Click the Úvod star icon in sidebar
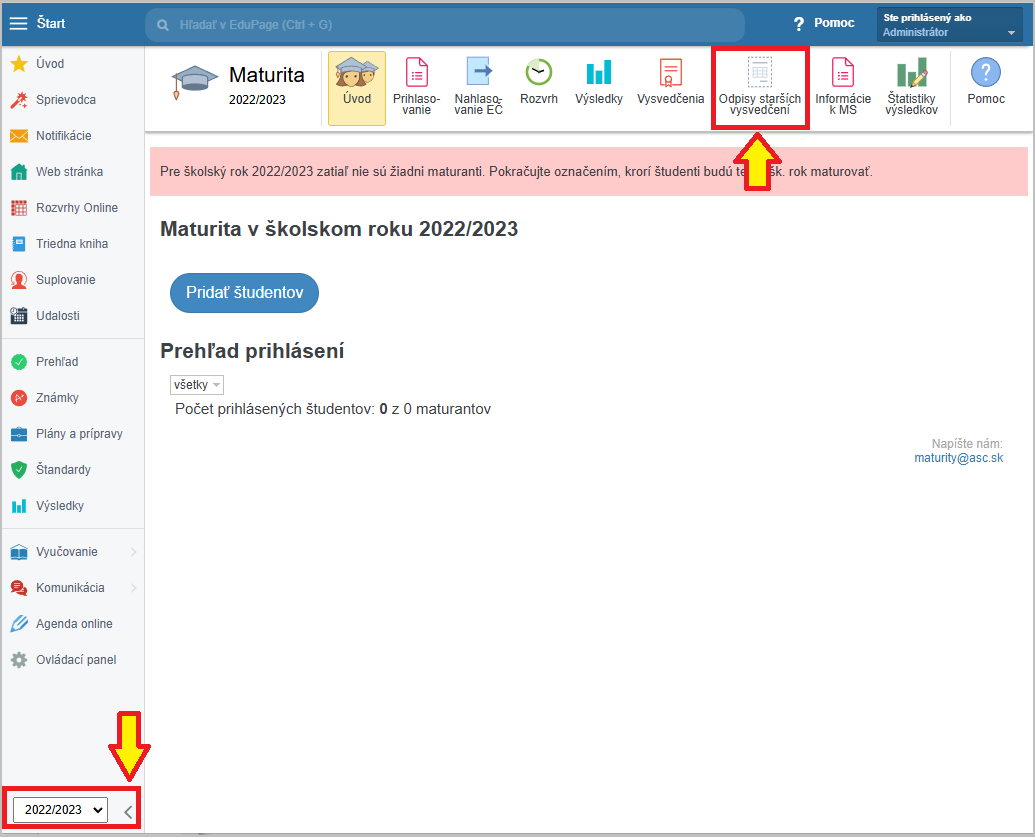This screenshot has height=837, width=1035. click(x=19, y=64)
